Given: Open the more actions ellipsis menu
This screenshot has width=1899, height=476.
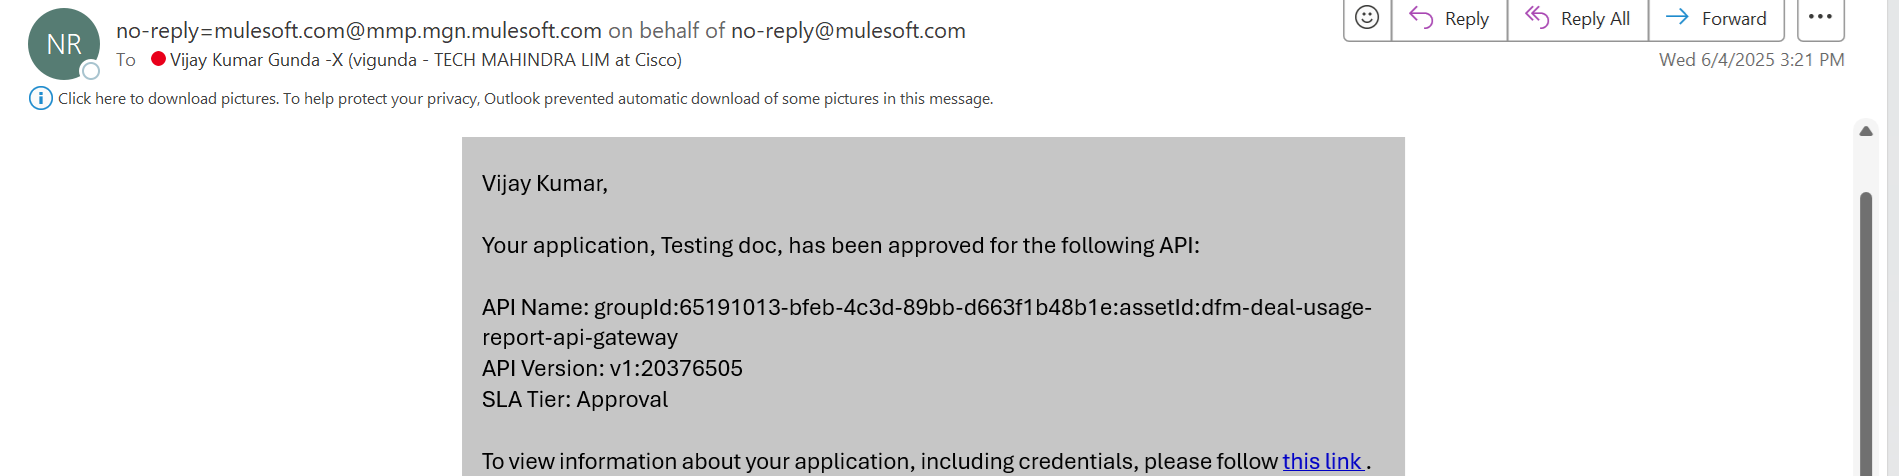Looking at the screenshot, I should pos(1820,18).
